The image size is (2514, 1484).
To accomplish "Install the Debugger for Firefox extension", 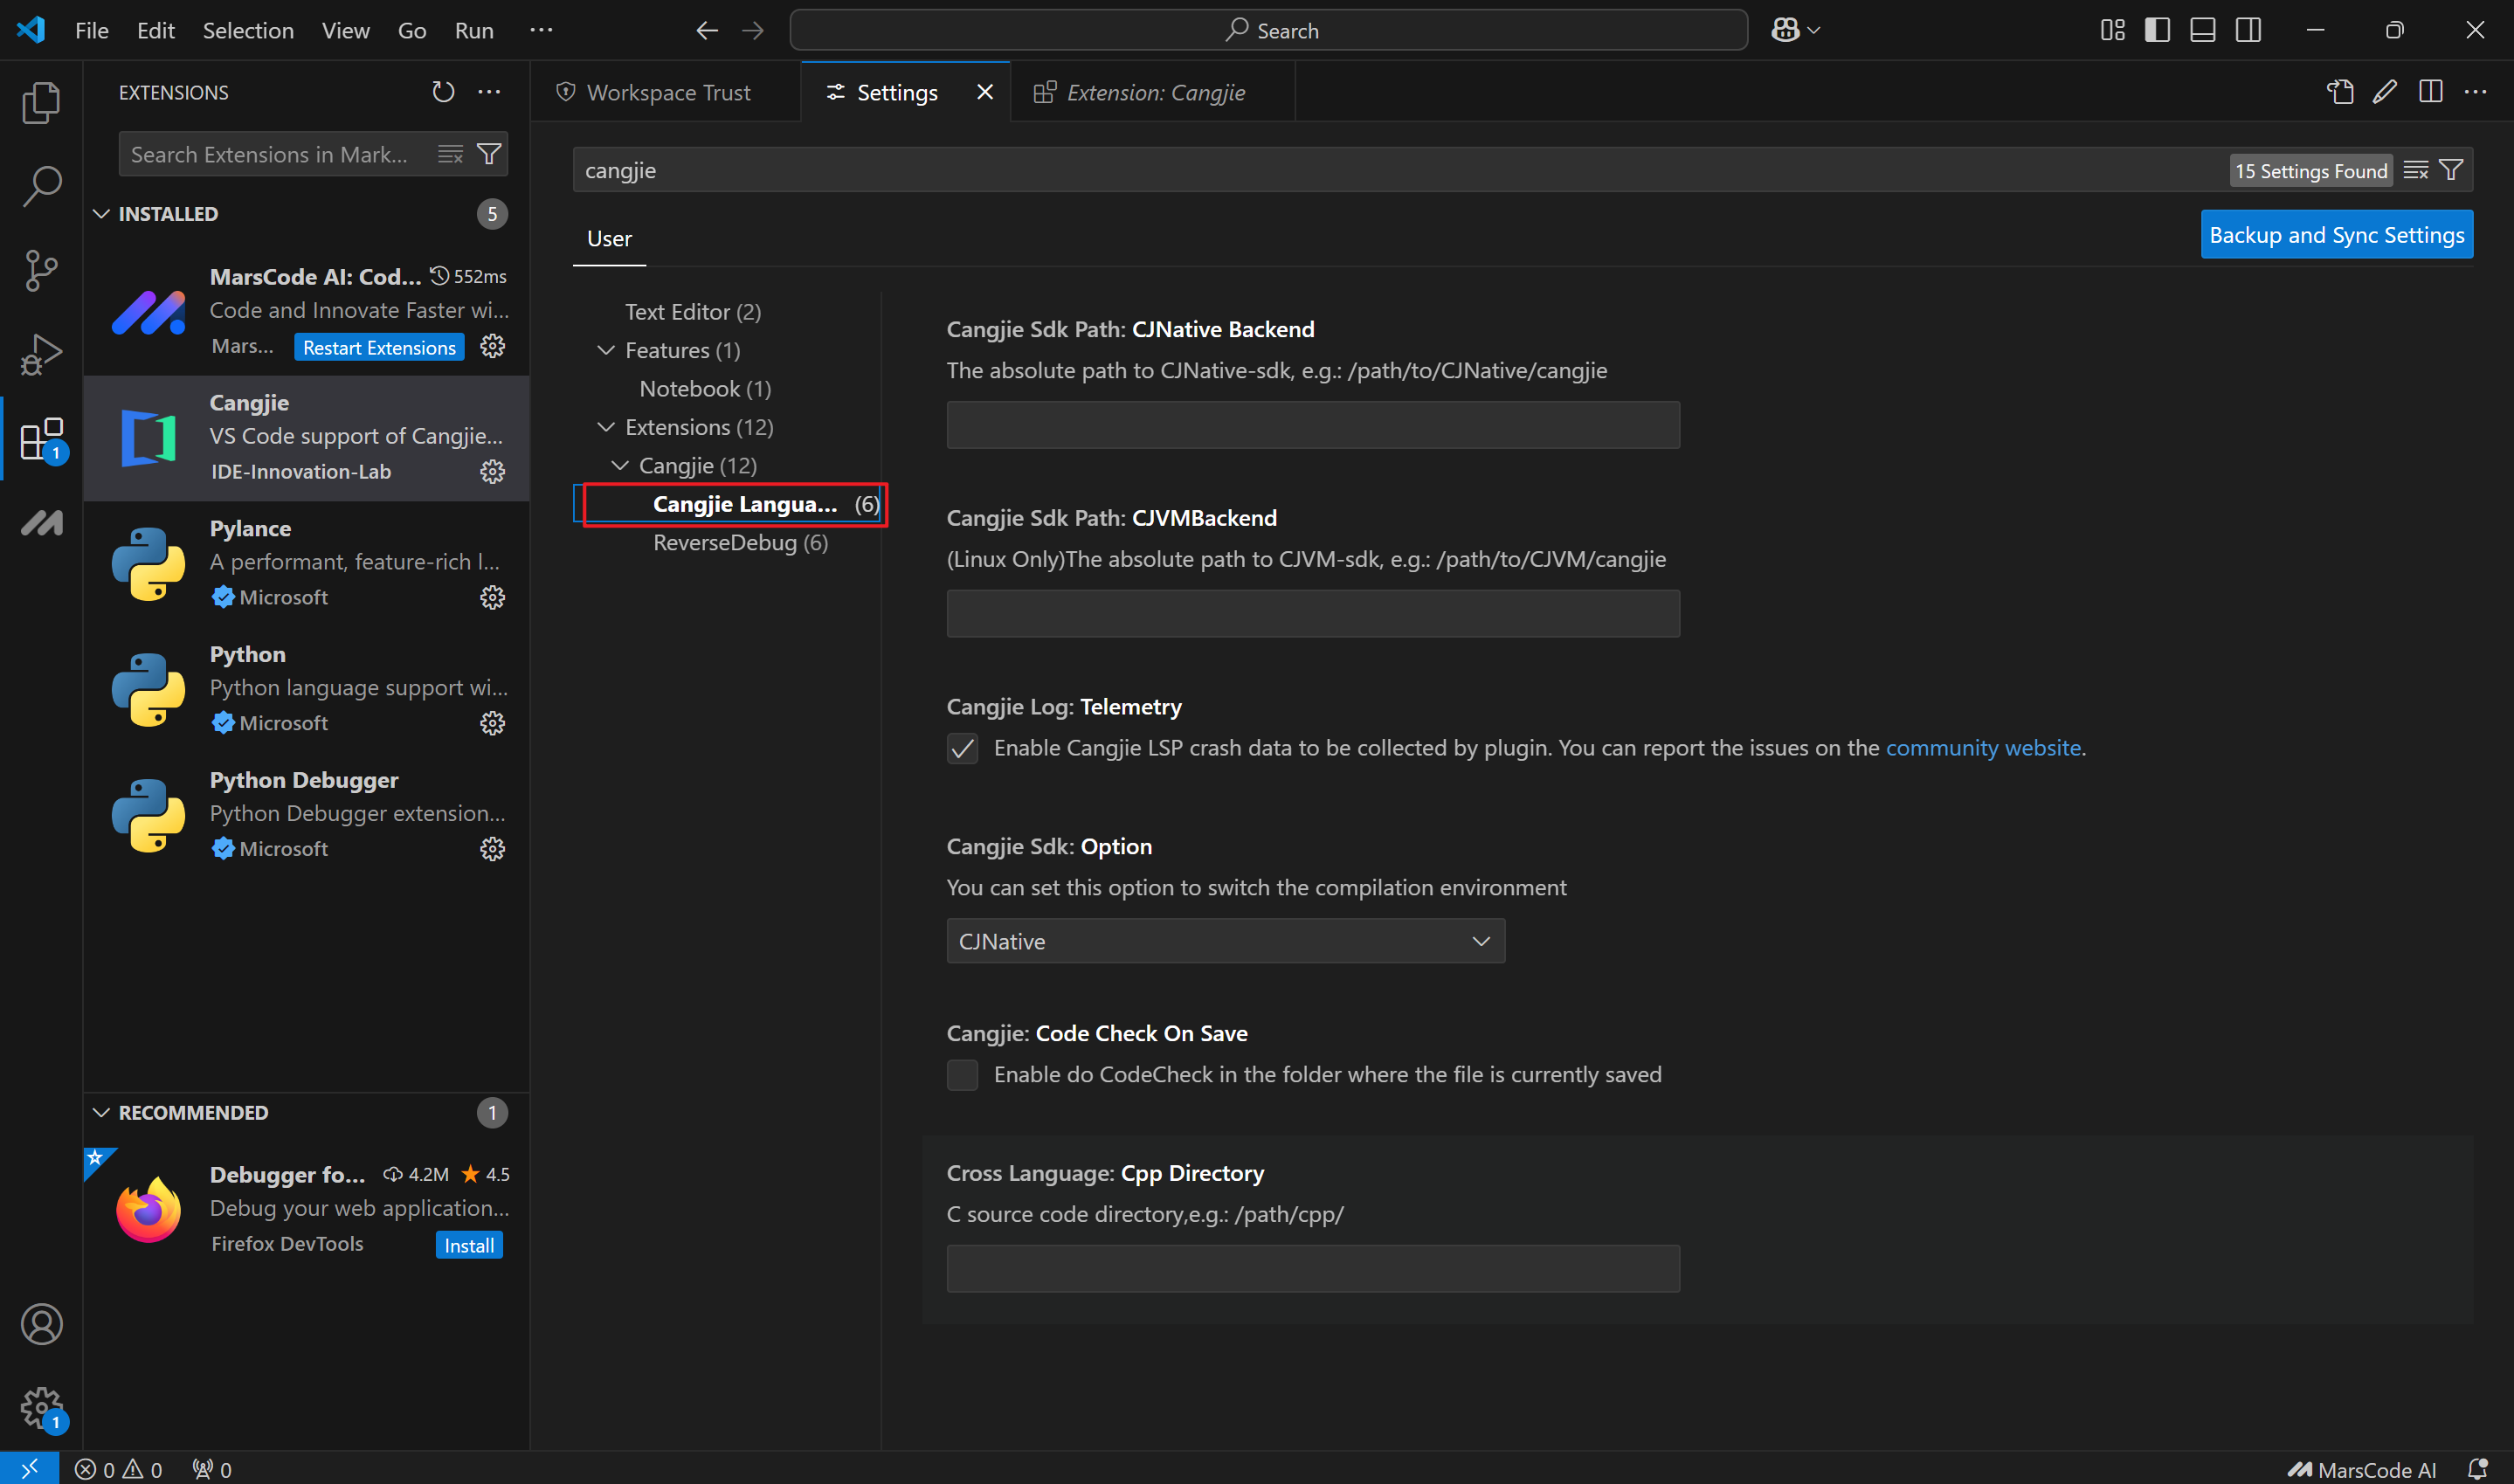I will [469, 1245].
